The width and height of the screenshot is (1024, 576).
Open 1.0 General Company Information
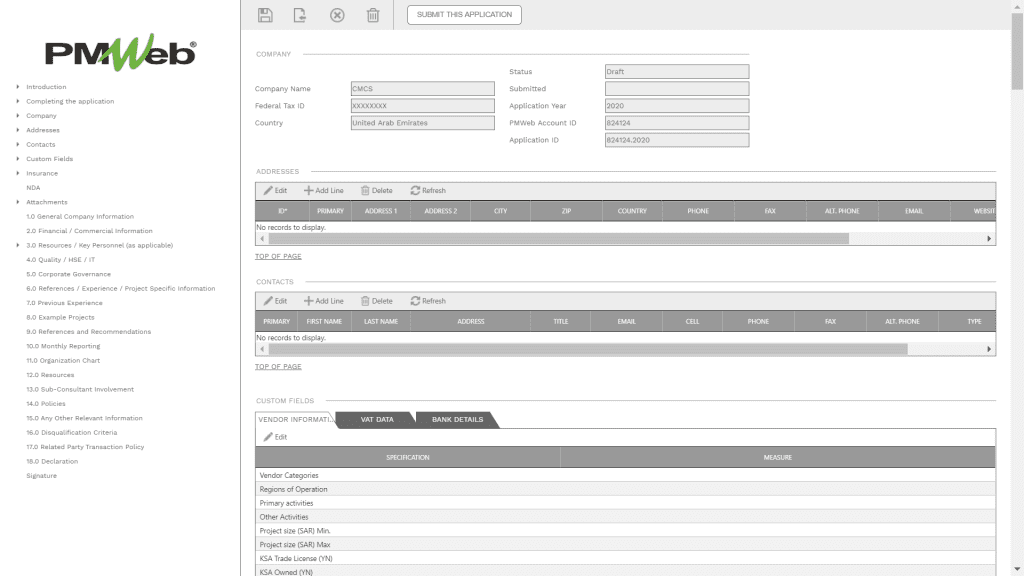click(x=80, y=216)
